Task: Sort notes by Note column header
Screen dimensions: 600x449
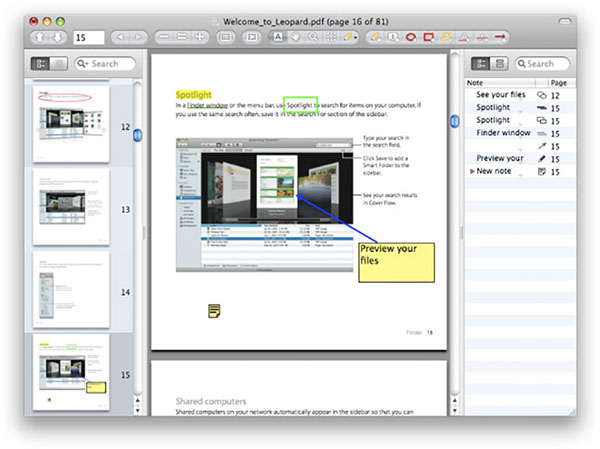Action: (x=500, y=83)
